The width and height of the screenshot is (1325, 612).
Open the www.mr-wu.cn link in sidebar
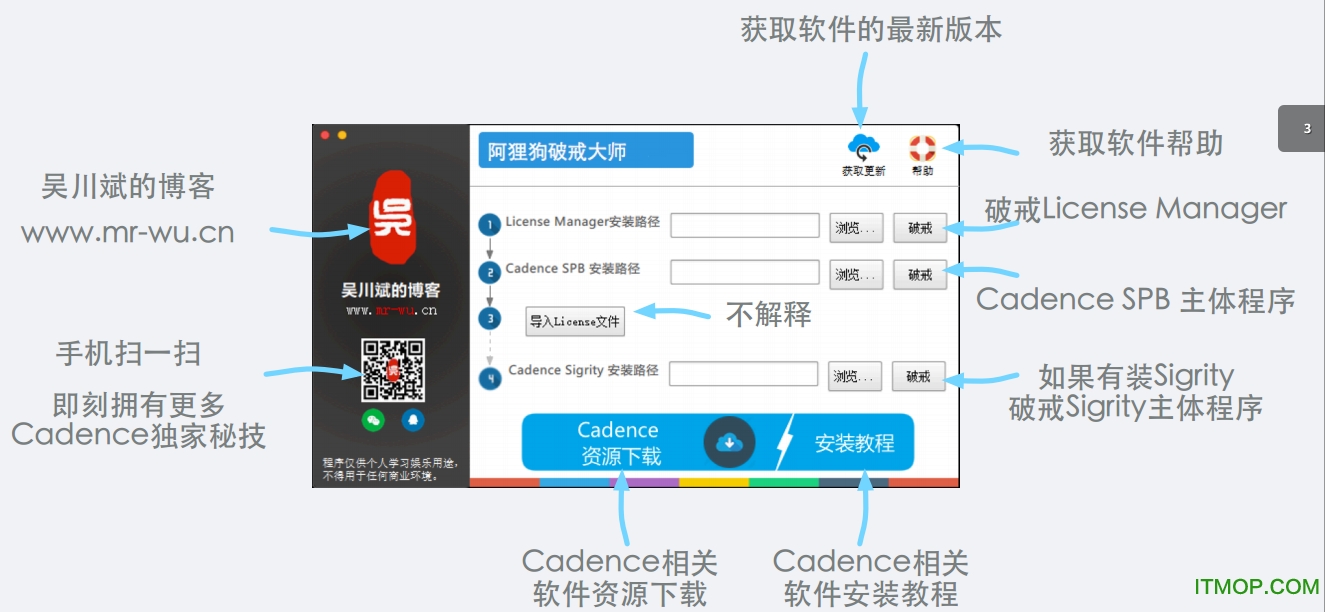coord(392,311)
